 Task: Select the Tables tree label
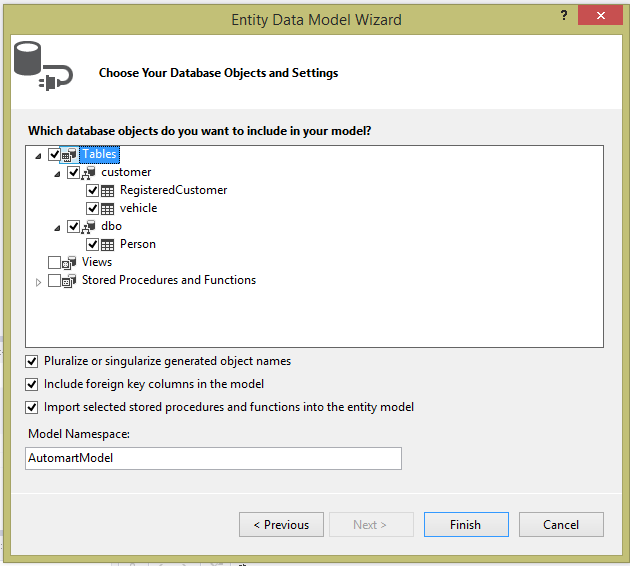coord(99,155)
